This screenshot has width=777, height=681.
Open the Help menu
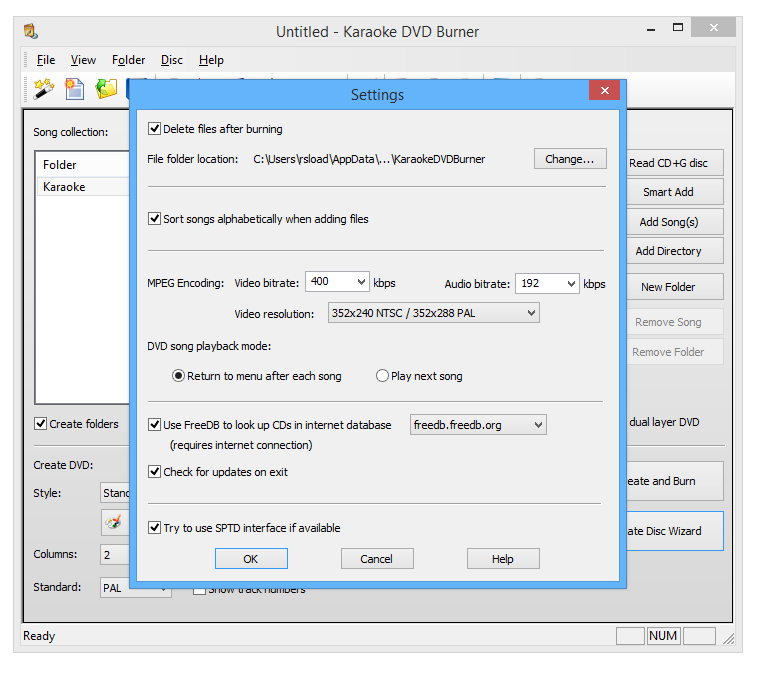tap(211, 60)
